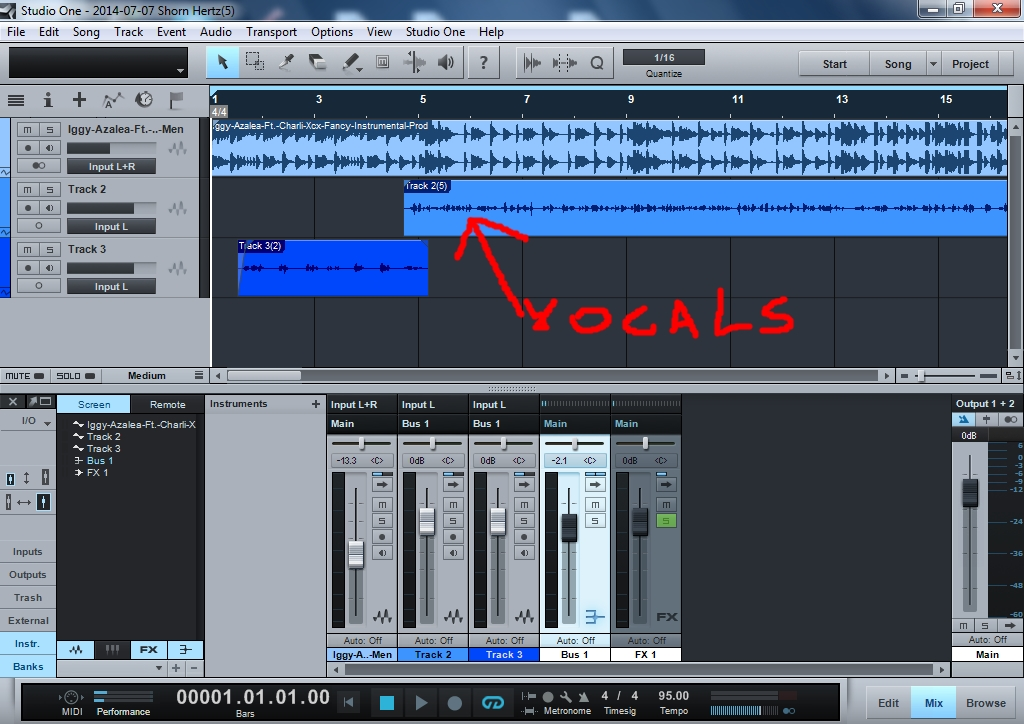Image resolution: width=1024 pixels, height=724 pixels.
Task: Open the Song page dropdown arrow
Action: pos(933,64)
